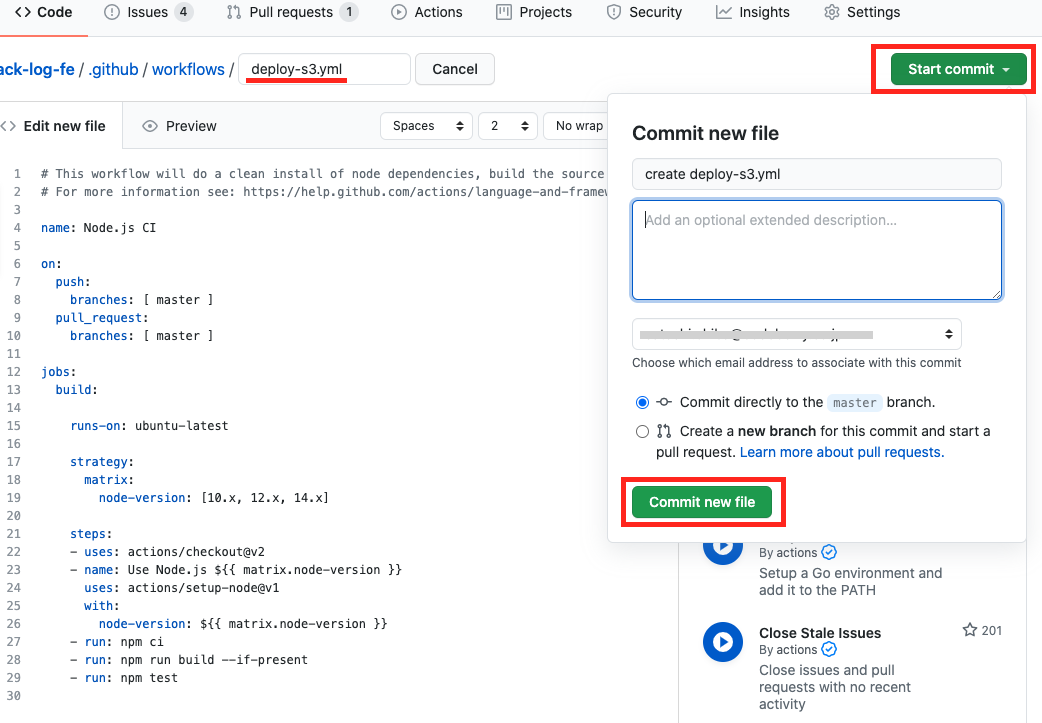Click the Actions play icon
Viewport: 1042px width, 723px height.
click(x=399, y=12)
